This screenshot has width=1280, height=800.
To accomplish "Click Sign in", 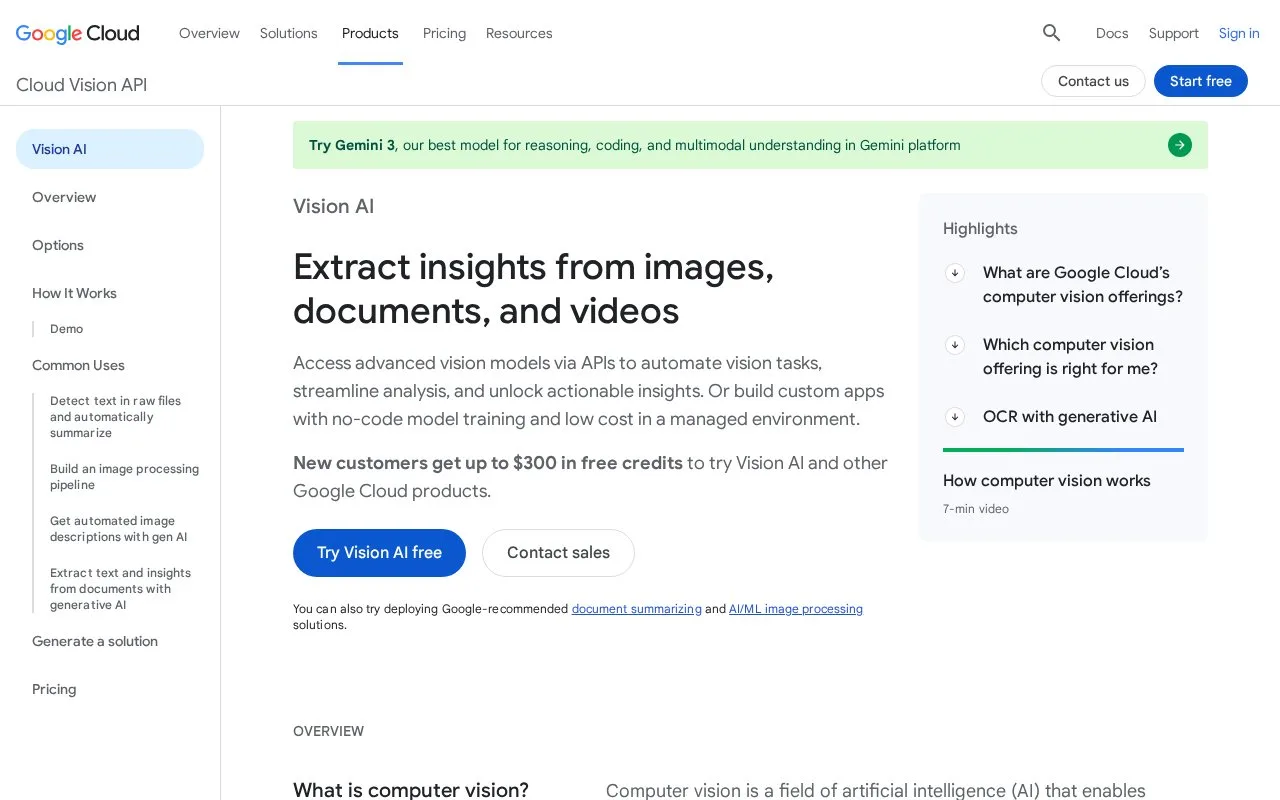I will tap(1239, 33).
